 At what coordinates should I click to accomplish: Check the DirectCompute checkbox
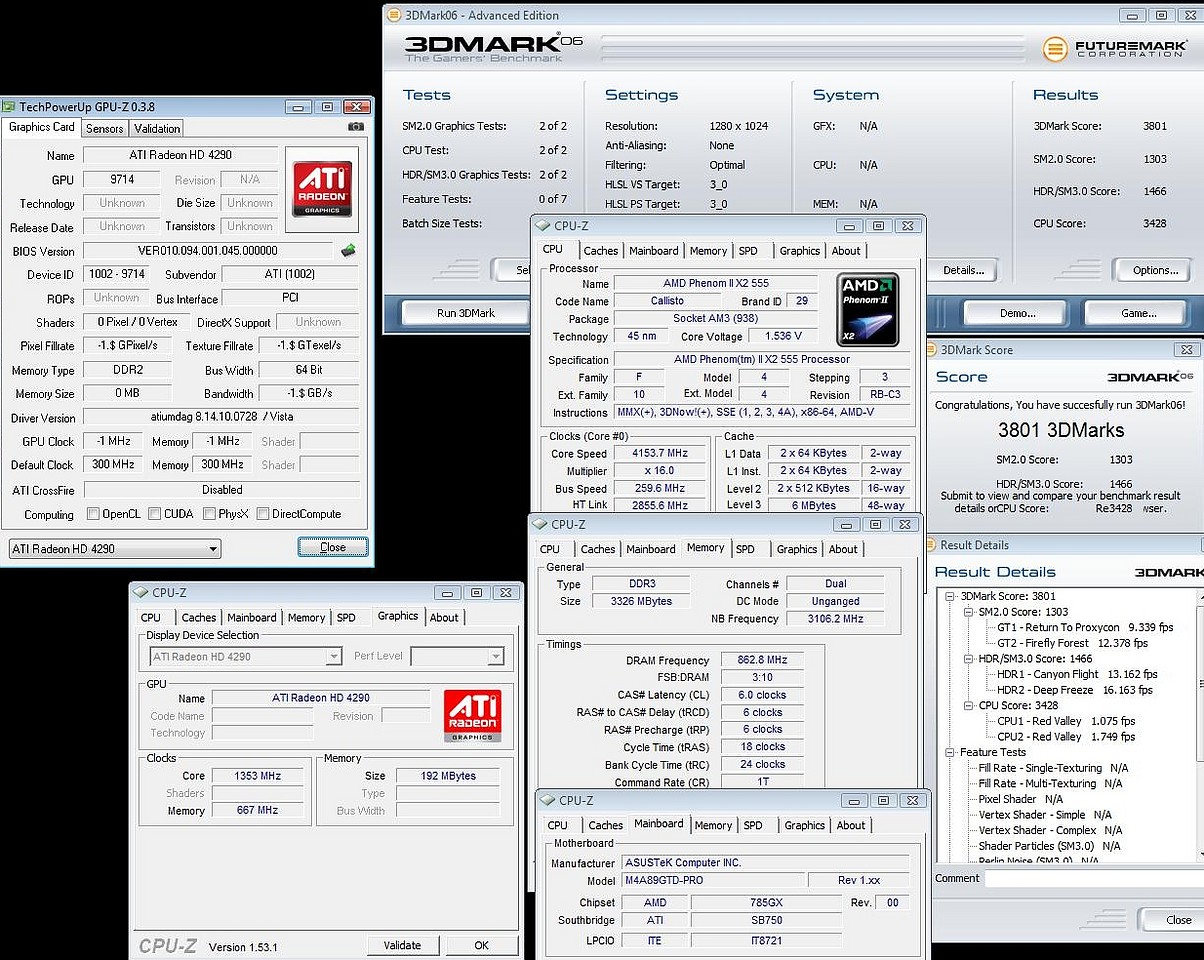click(262, 514)
